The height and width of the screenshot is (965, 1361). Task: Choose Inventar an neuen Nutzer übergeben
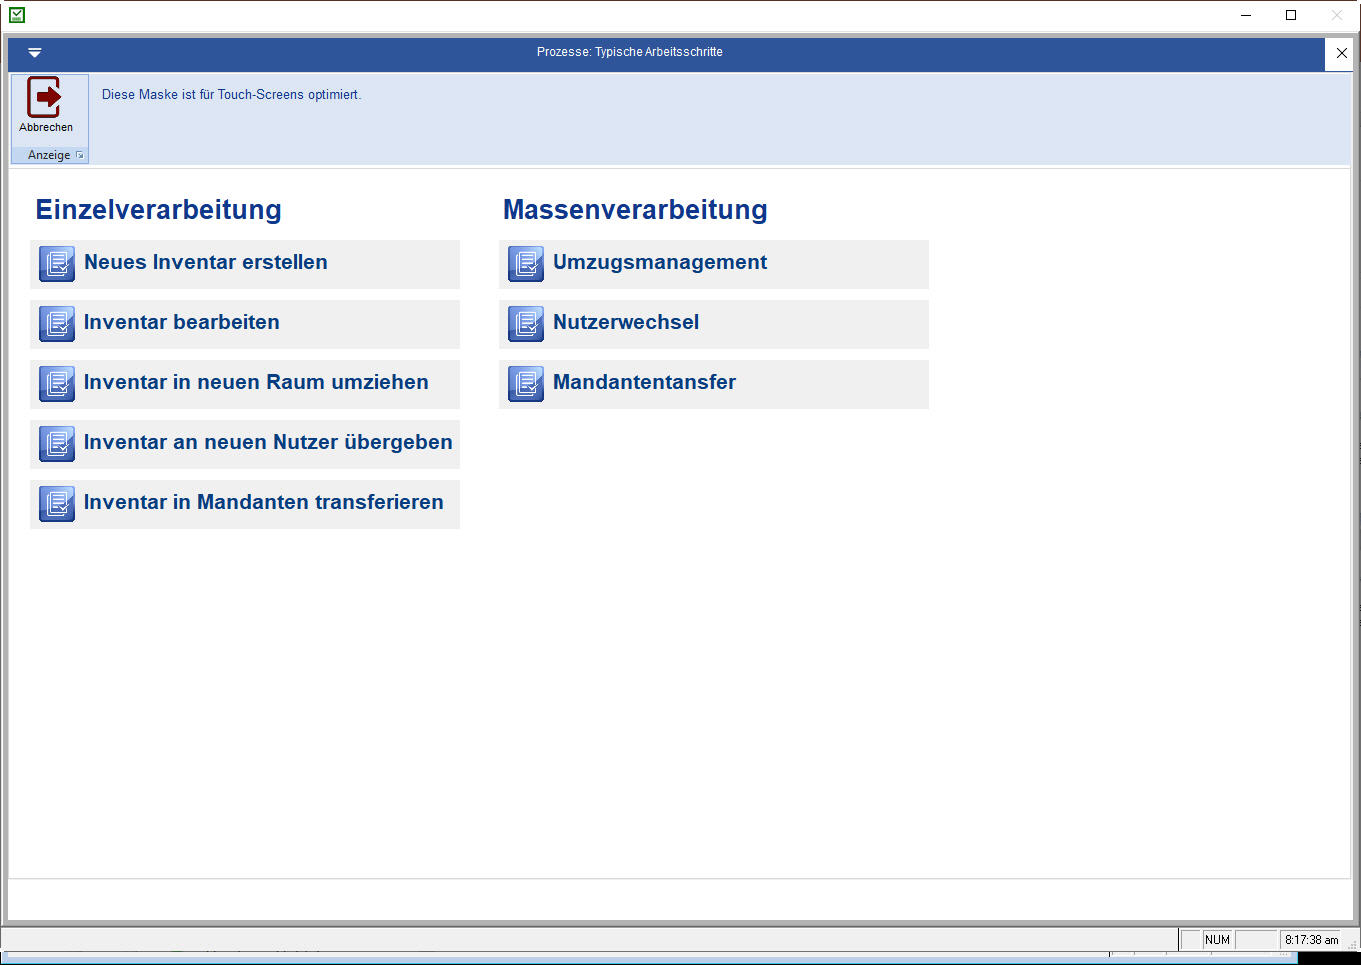point(268,443)
